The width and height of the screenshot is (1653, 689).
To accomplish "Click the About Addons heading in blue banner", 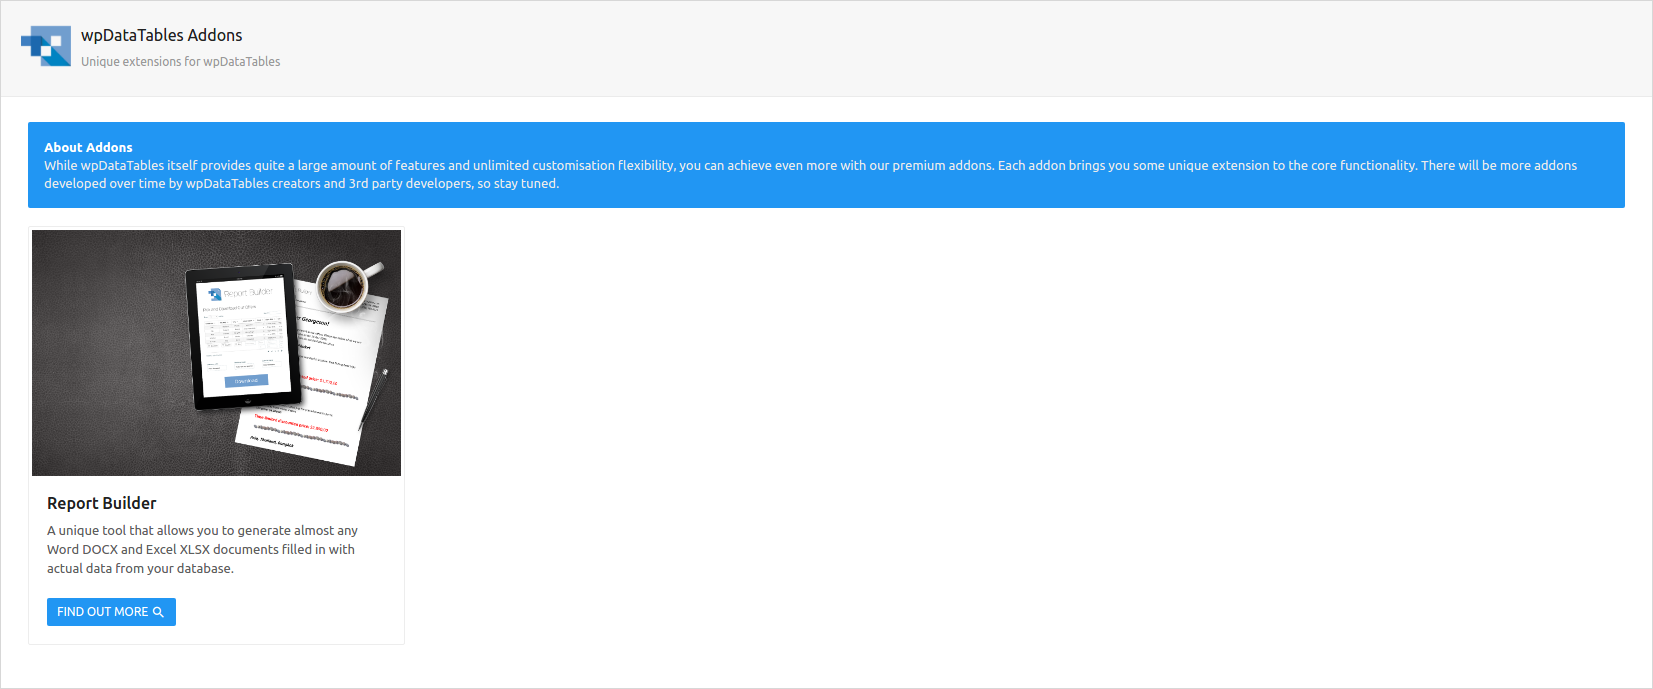I will [x=88, y=147].
